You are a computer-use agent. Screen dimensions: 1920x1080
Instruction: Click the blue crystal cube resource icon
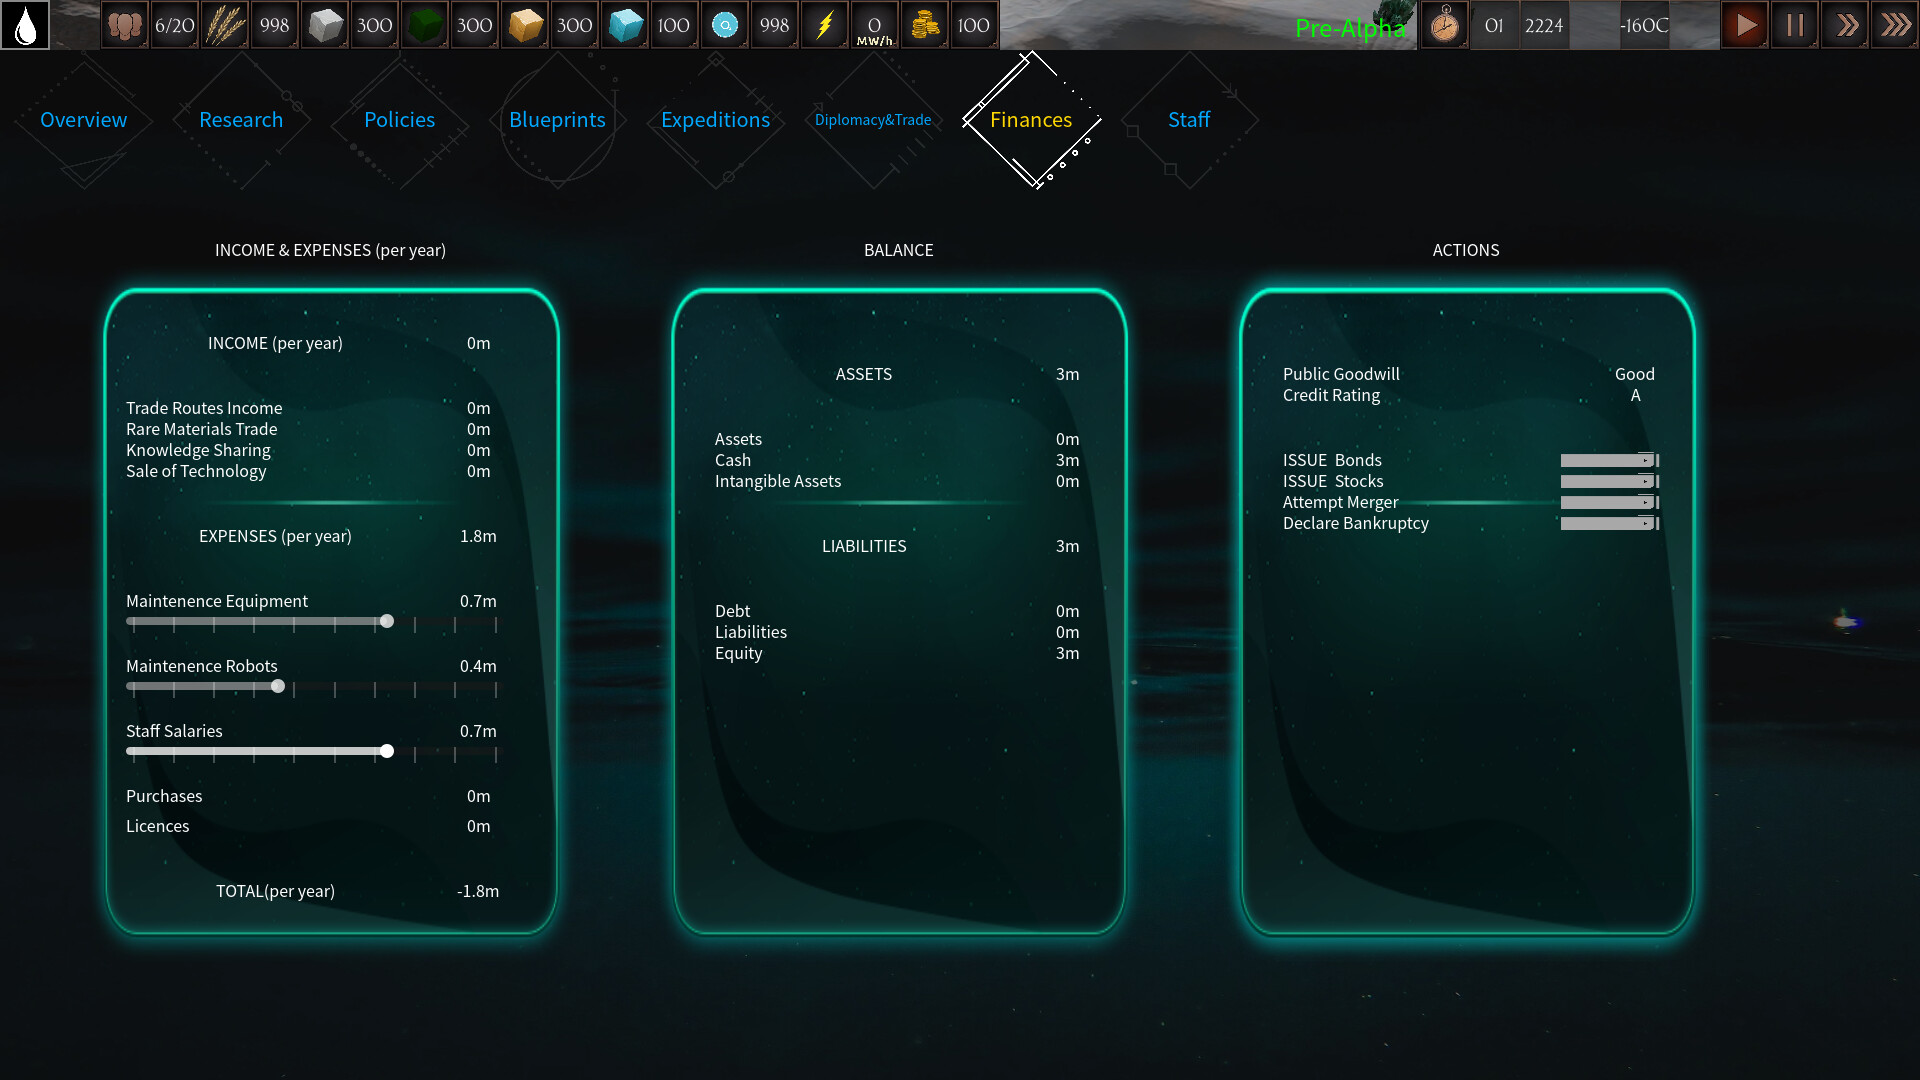point(625,25)
